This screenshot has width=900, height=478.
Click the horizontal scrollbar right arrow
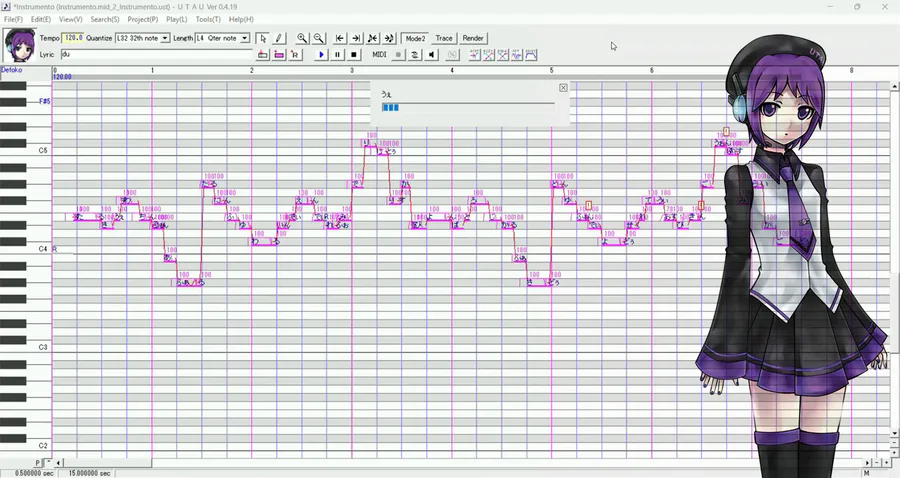[868, 463]
